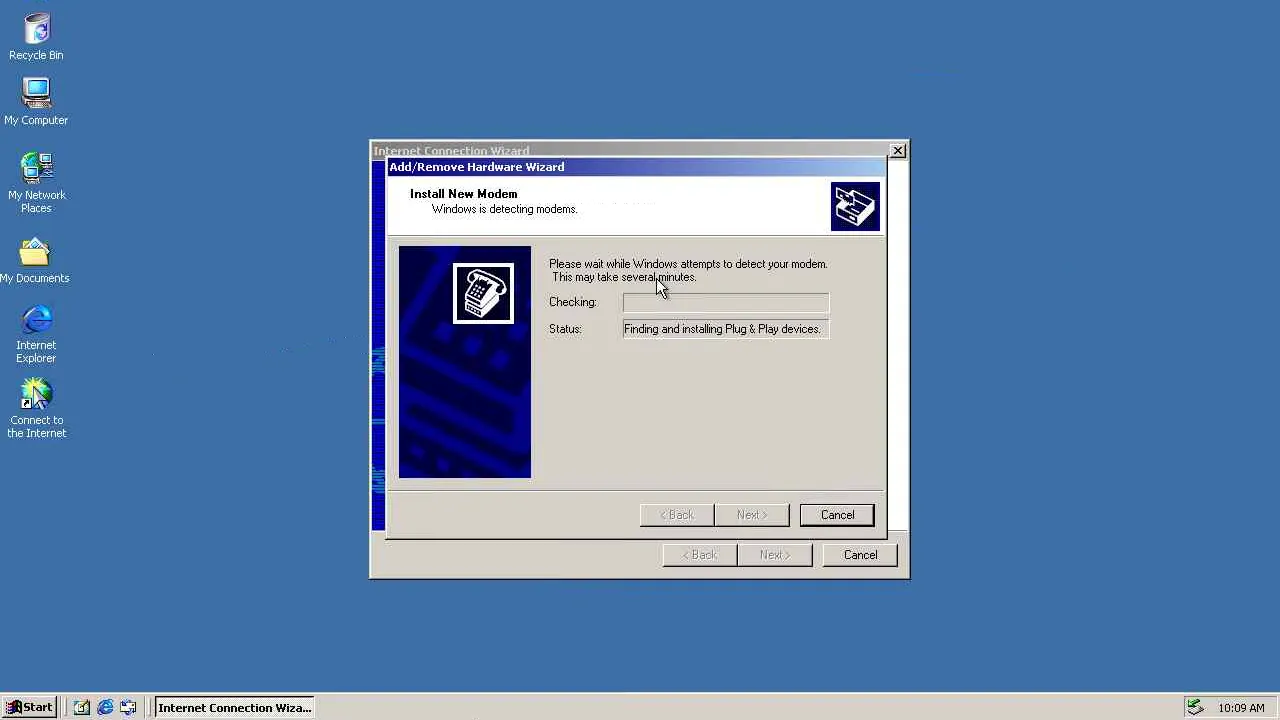
Task: Click the "Windows is detecting modems." text
Action: [505, 209]
